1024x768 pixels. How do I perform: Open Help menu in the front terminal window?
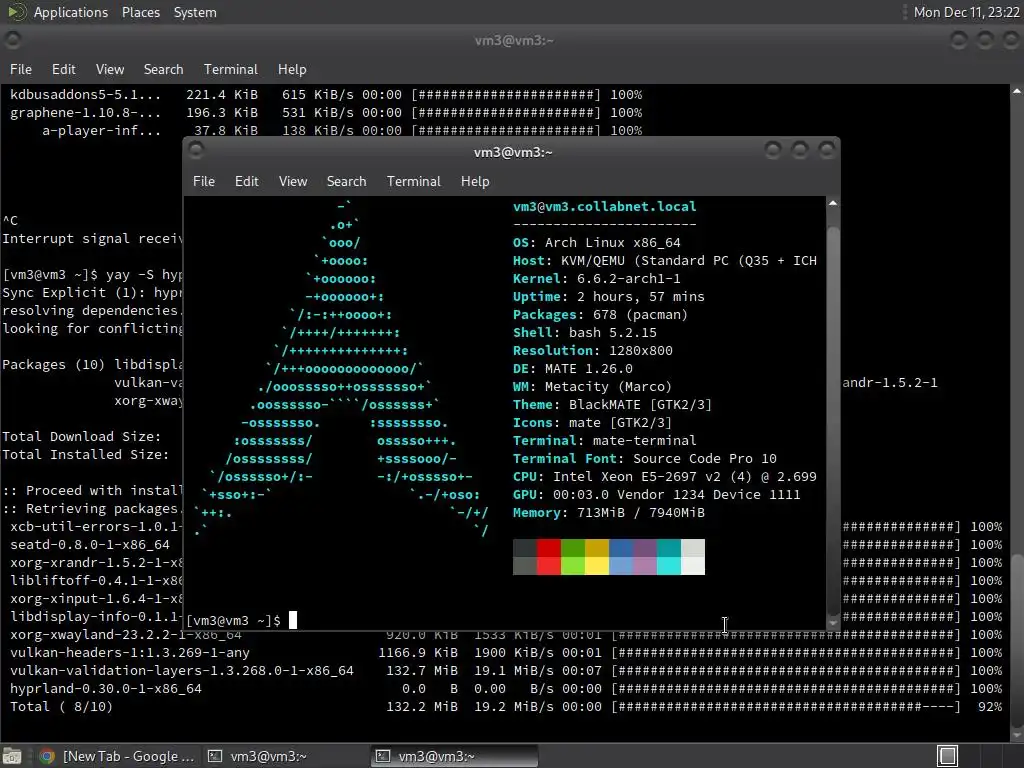click(475, 182)
